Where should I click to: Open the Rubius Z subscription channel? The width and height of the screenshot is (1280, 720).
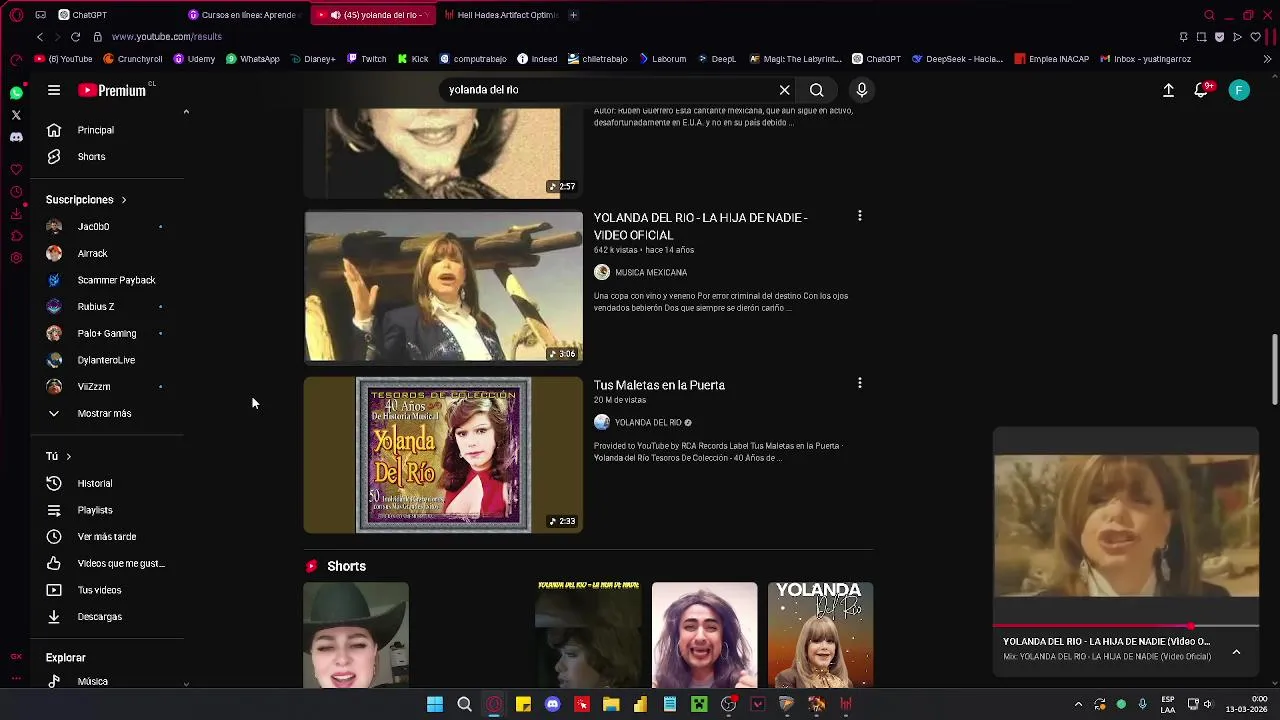tap(108, 307)
